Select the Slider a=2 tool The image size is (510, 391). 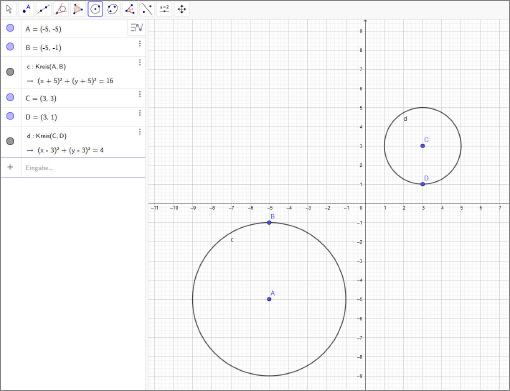pos(164,9)
